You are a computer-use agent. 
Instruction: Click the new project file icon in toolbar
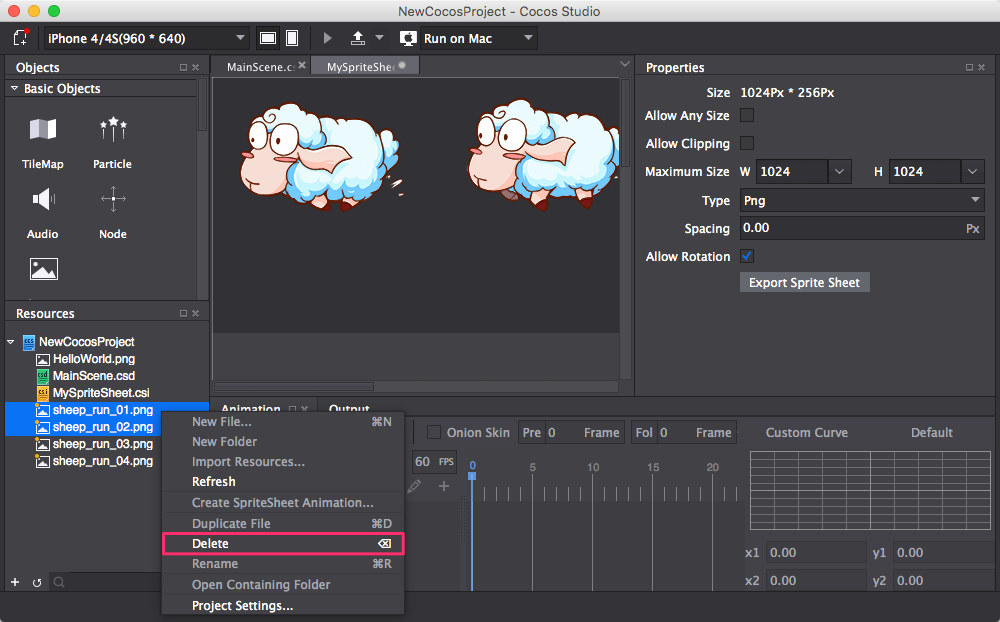coord(21,38)
